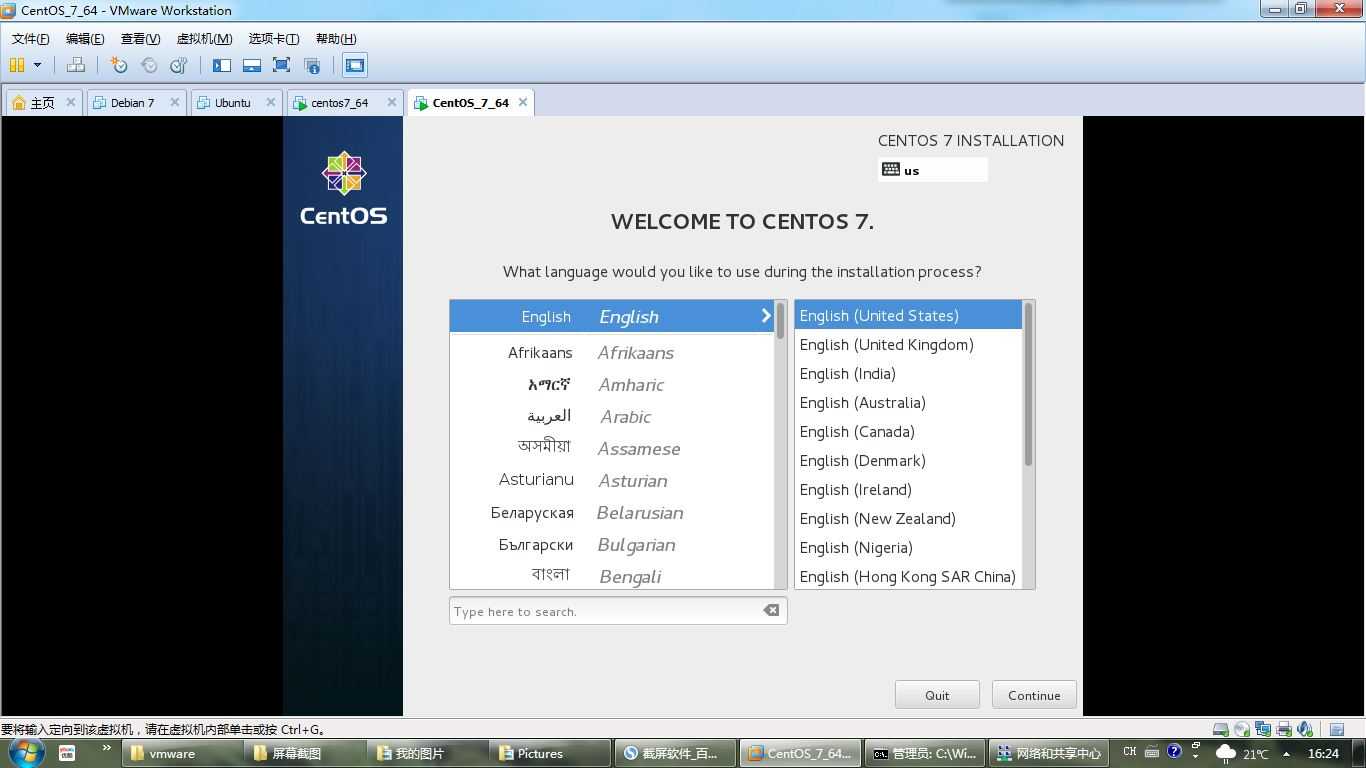Screen dimensions: 1366x768
Task: Select Amharic in the language list
Action: click(x=611, y=384)
